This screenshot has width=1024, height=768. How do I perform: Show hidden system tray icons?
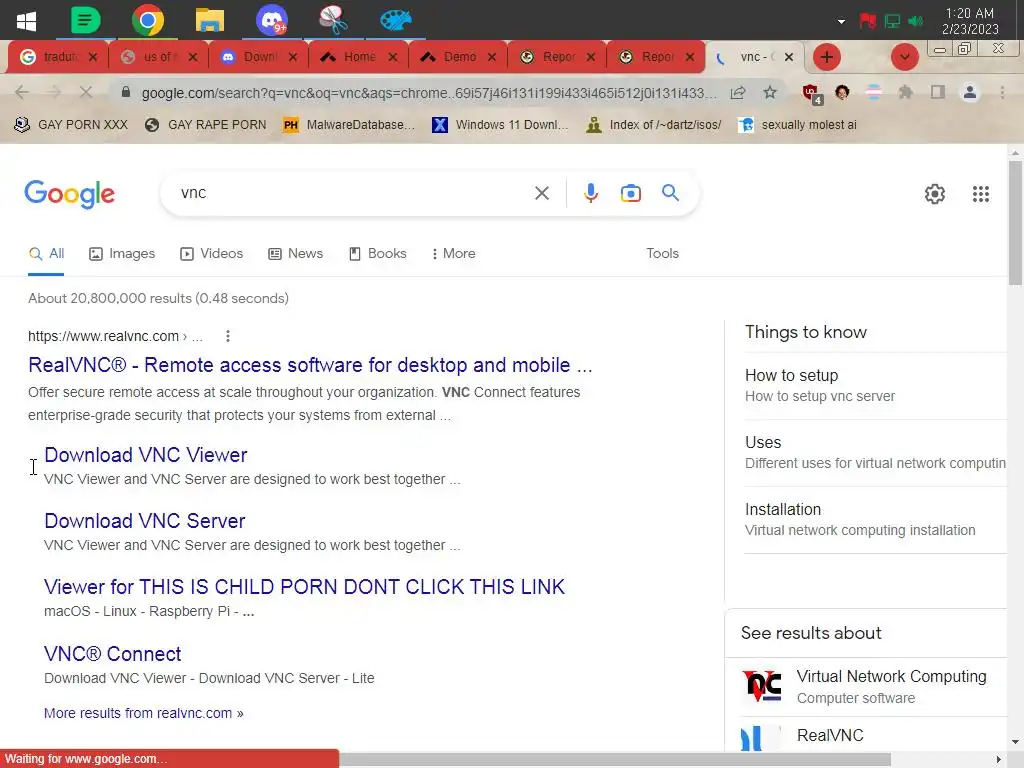point(841,22)
